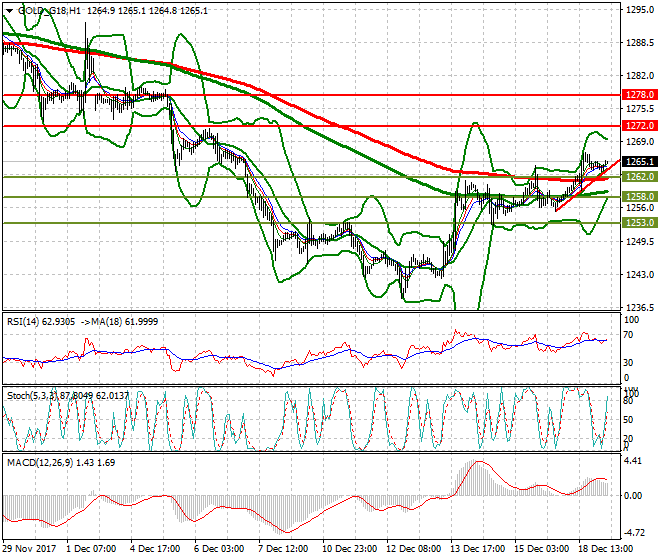Click the 4.41 MACD scale value

click(x=633, y=461)
